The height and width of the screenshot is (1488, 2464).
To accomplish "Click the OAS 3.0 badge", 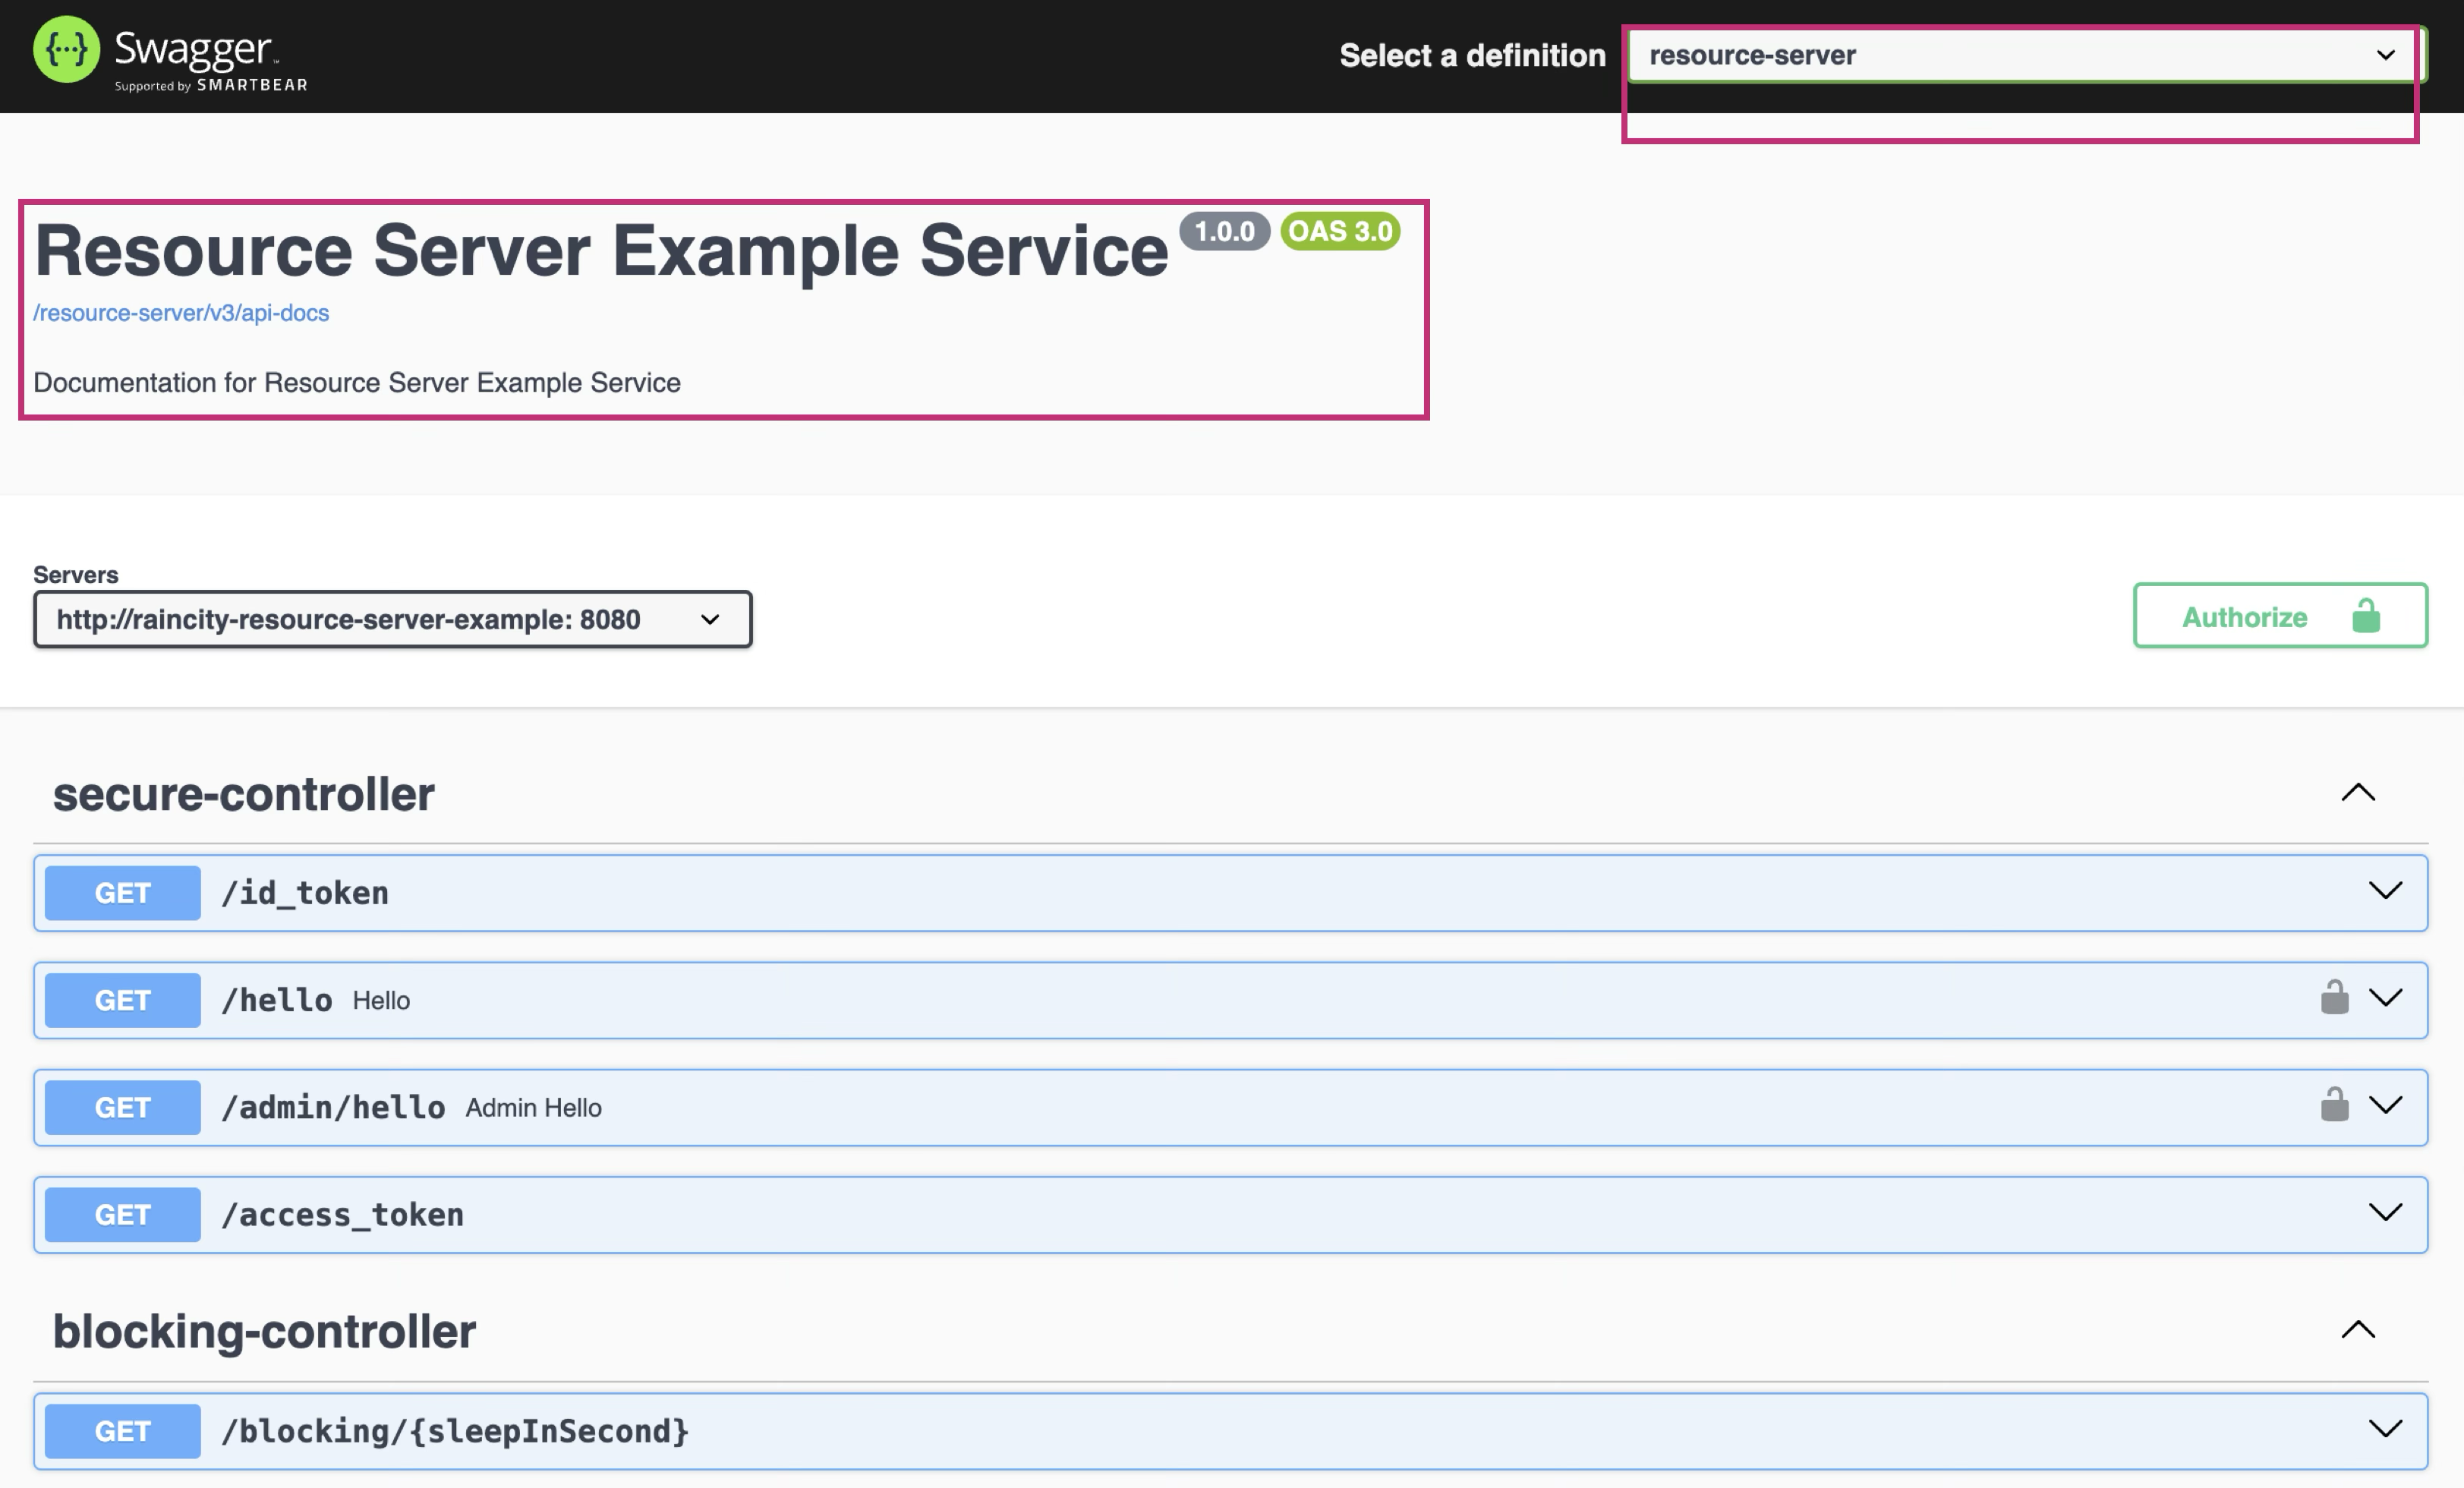I will click(x=1340, y=231).
